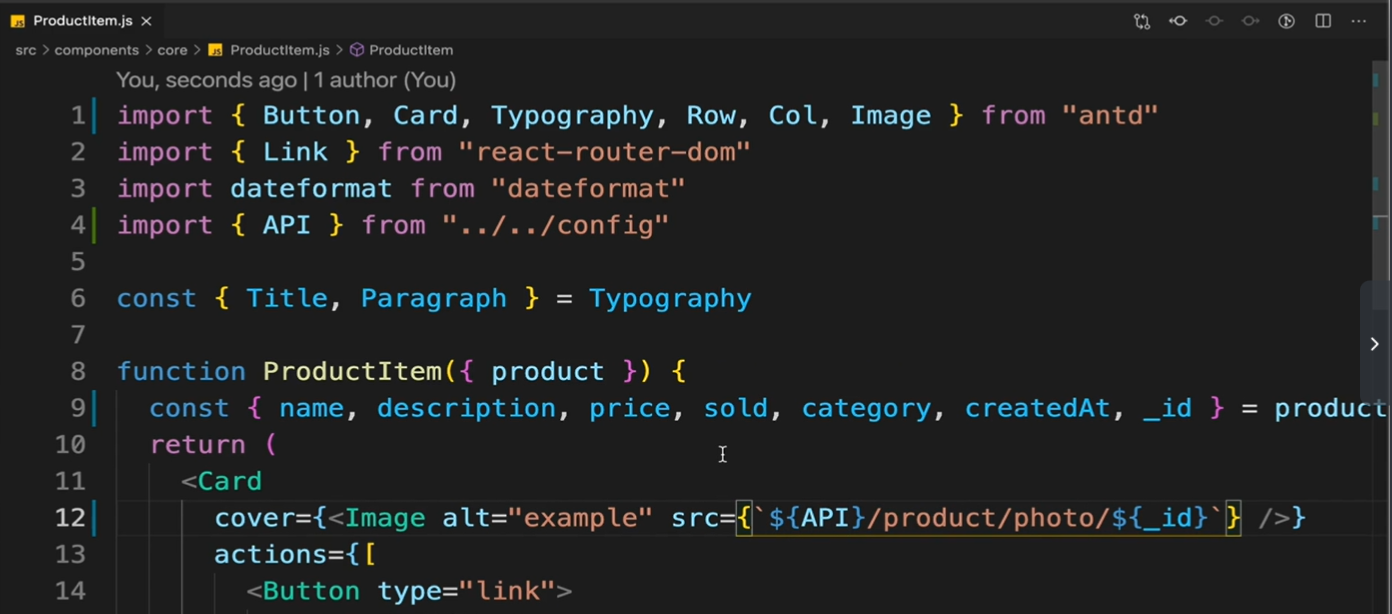The height and width of the screenshot is (614, 1392).
Task: Click the "react-router-dom" string
Action: point(605,152)
